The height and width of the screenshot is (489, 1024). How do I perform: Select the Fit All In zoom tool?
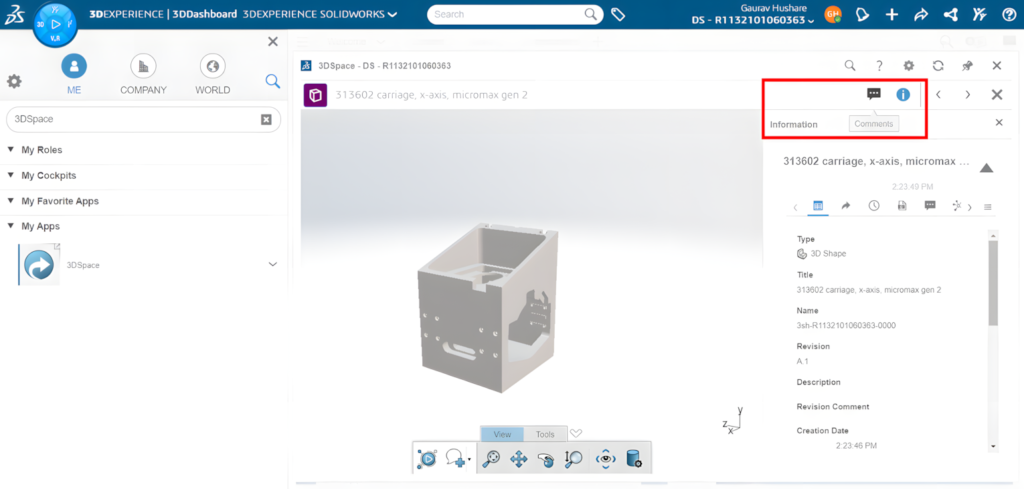click(491, 458)
